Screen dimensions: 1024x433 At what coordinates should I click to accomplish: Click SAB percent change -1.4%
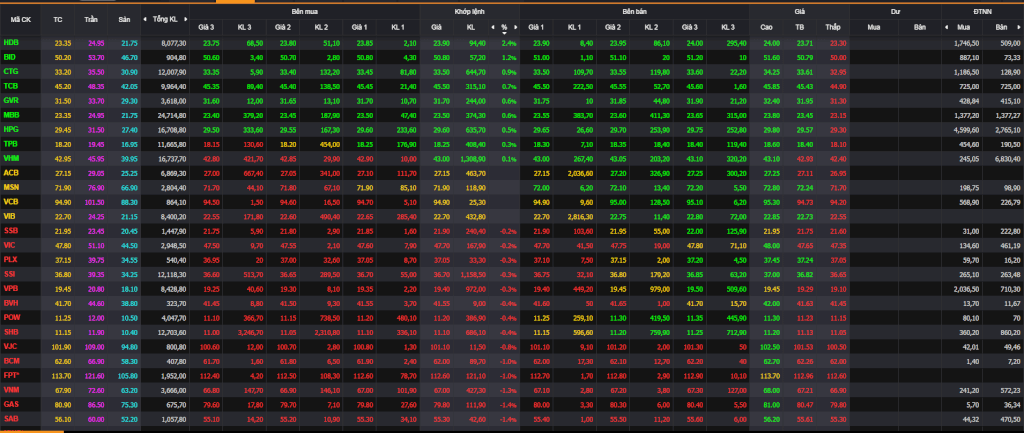508,419
